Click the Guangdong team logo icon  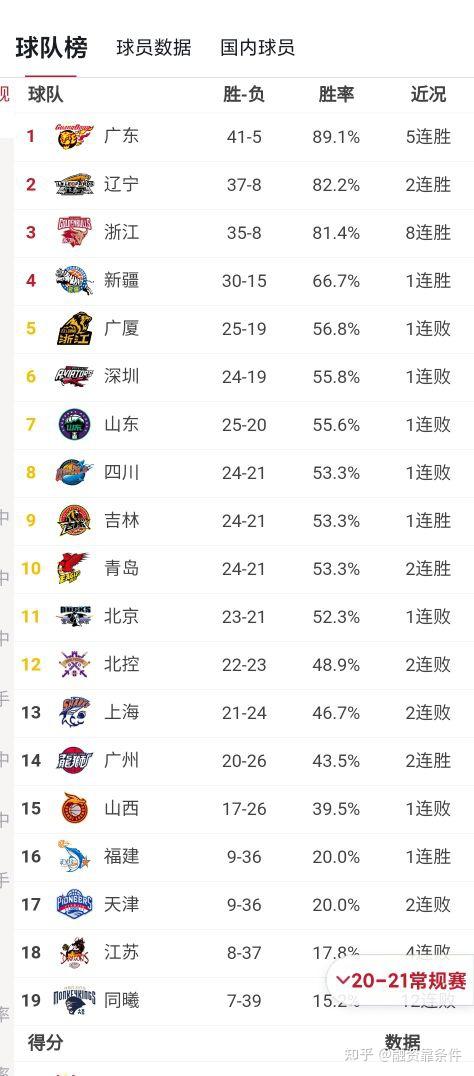pos(75,137)
